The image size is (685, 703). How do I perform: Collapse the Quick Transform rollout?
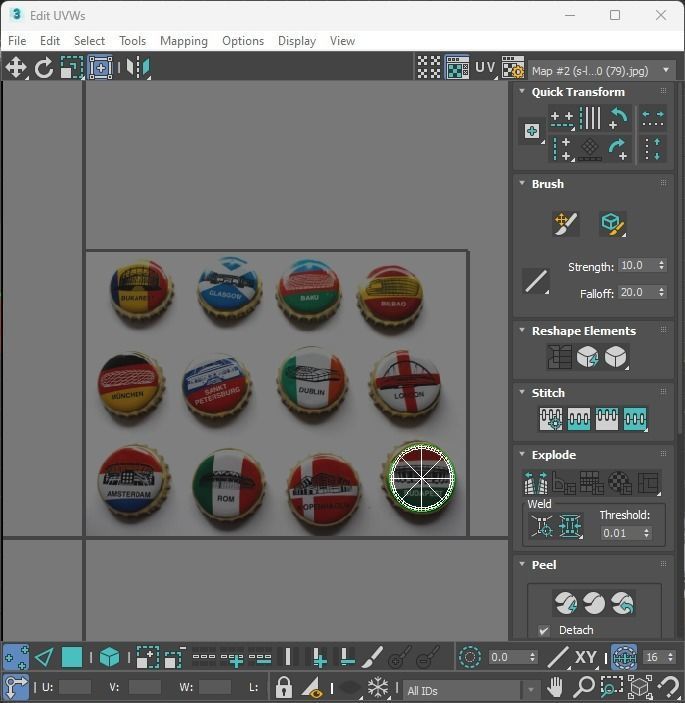[x=522, y=91]
